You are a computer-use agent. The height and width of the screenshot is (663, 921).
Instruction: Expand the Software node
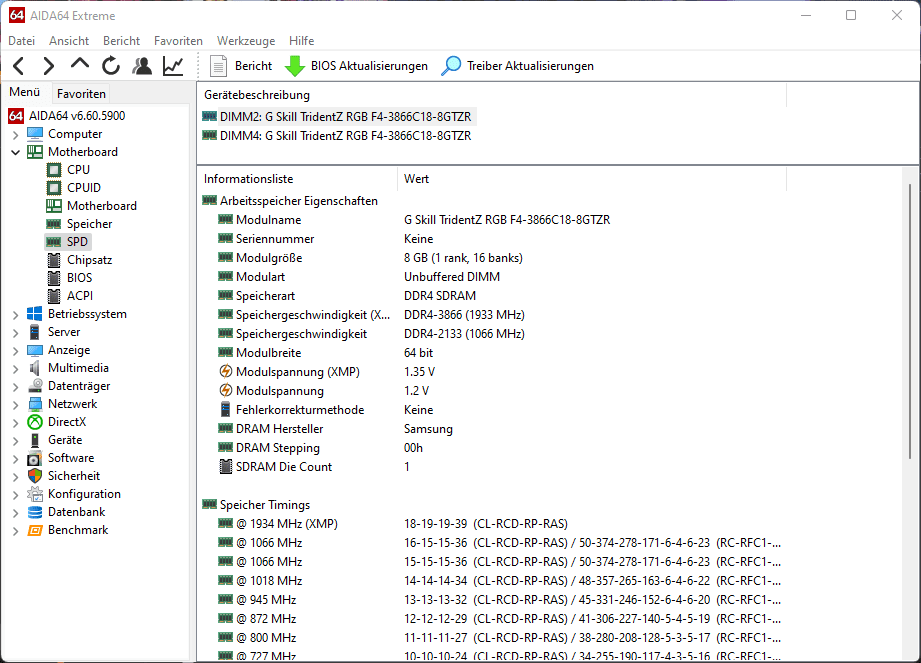(x=16, y=459)
